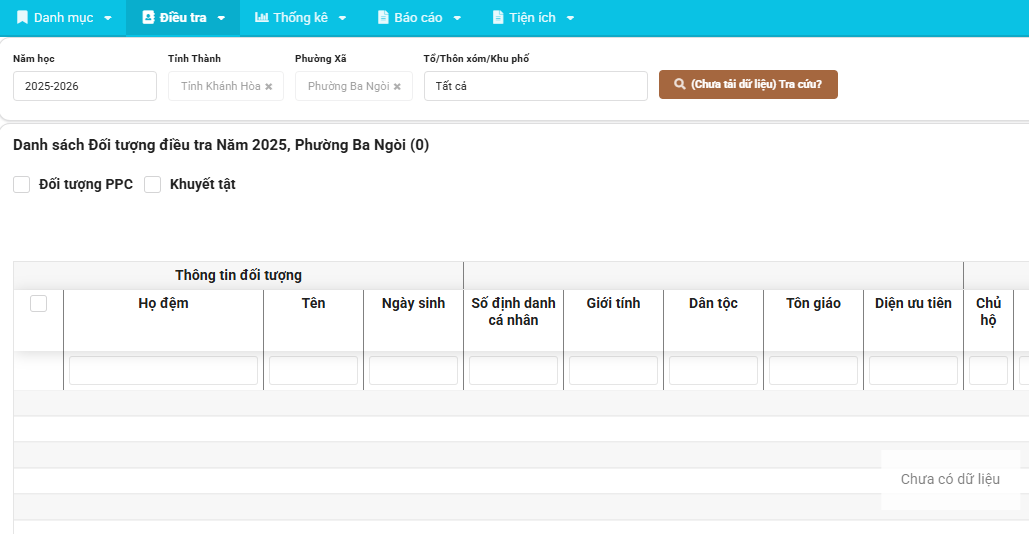Screen dimensions: 1029x534
Task: Open the Tổ/Thôn xóm/Khu phố dropdown
Action: [536, 86]
